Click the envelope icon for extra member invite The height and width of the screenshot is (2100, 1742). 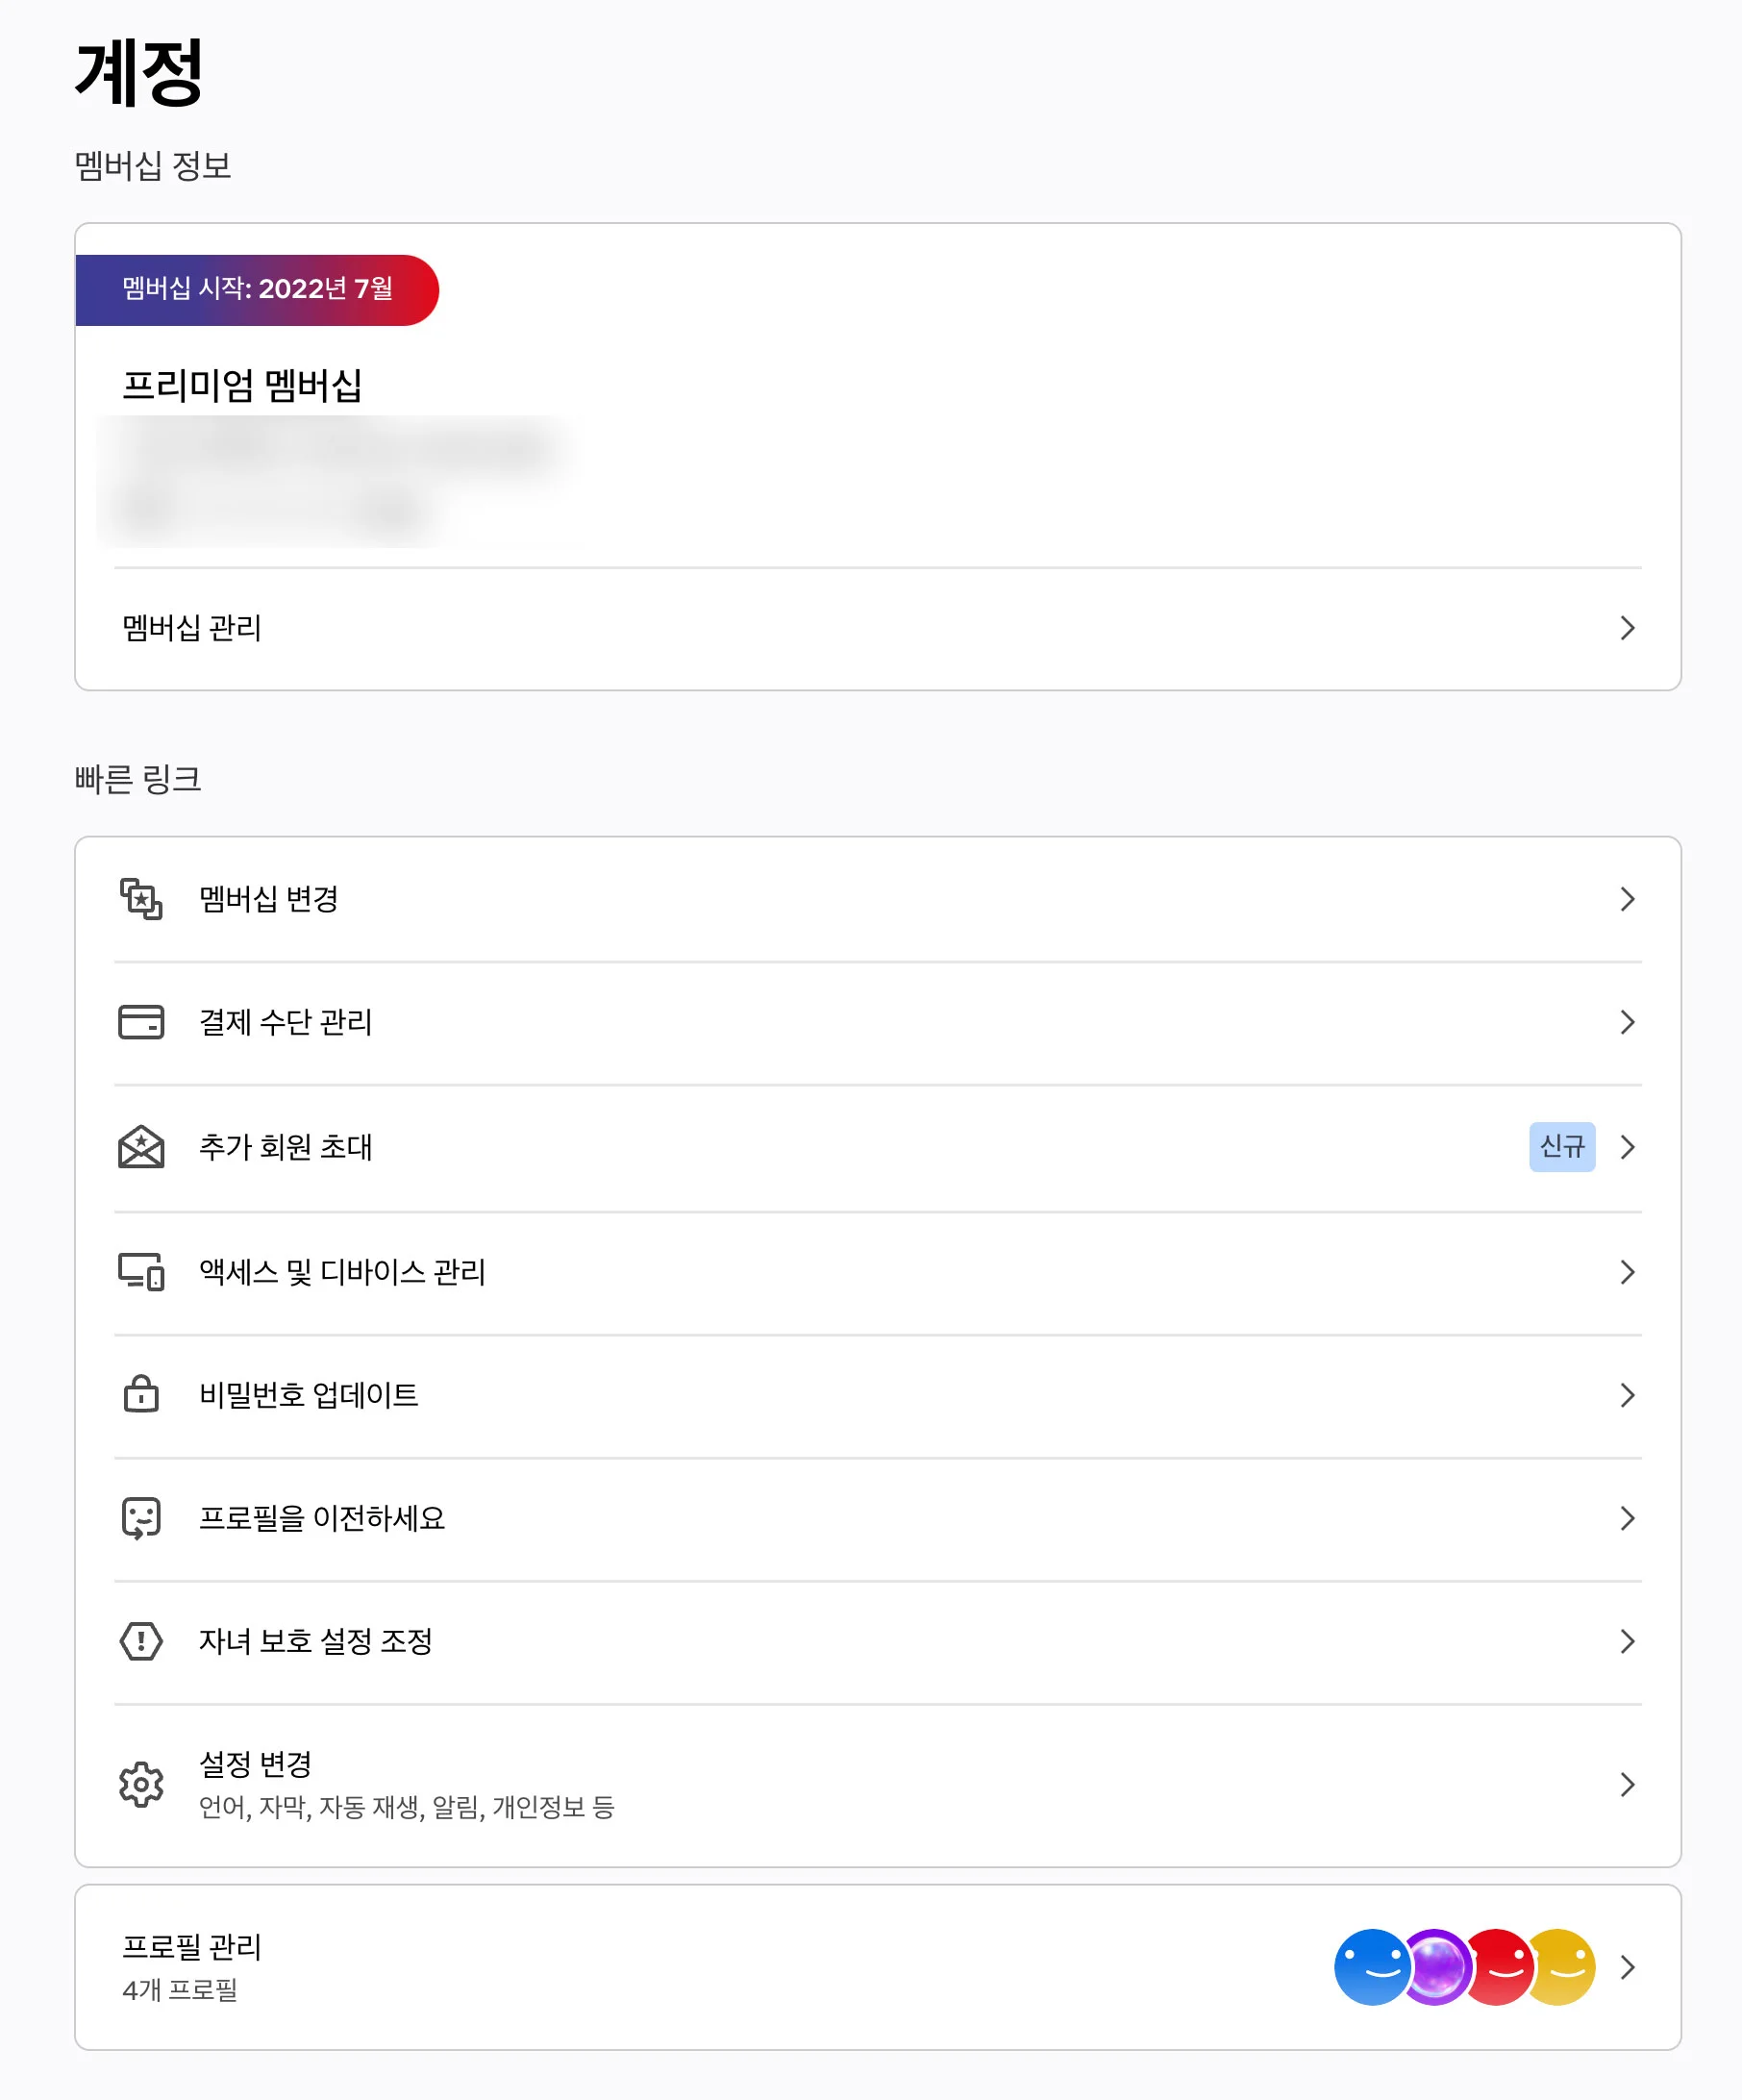(x=141, y=1147)
